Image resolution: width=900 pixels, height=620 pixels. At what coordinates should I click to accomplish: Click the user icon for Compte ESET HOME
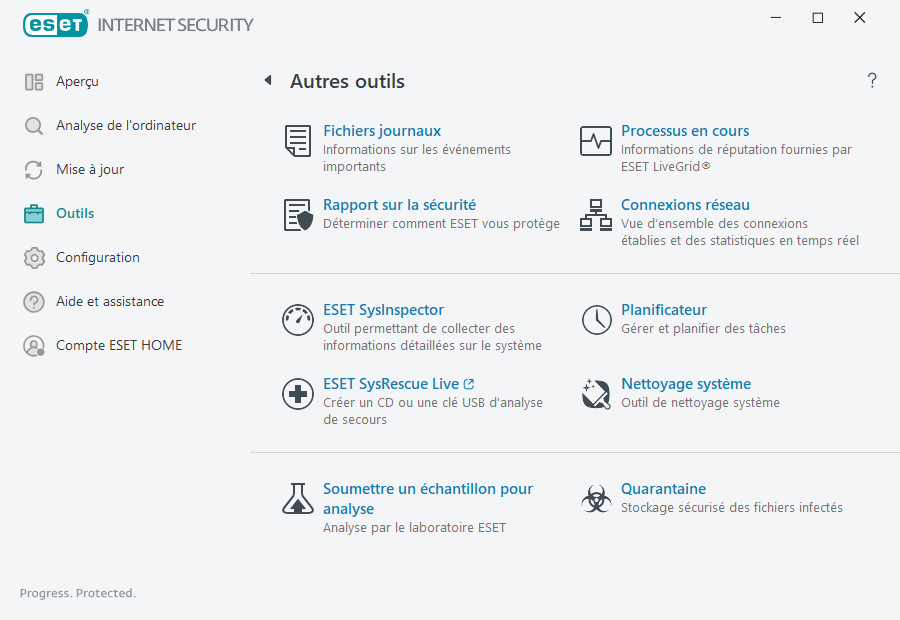34,346
